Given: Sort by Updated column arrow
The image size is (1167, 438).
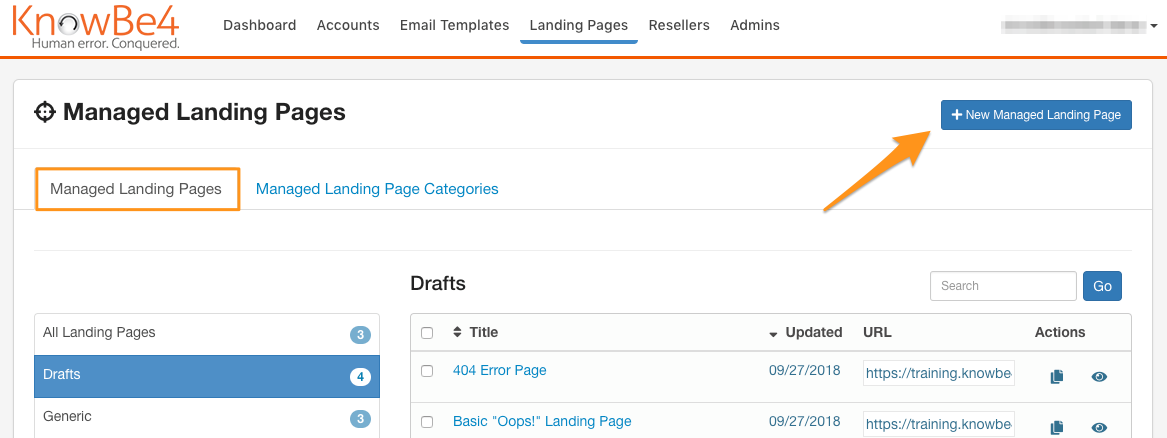Looking at the screenshot, I should coord(773,334).
